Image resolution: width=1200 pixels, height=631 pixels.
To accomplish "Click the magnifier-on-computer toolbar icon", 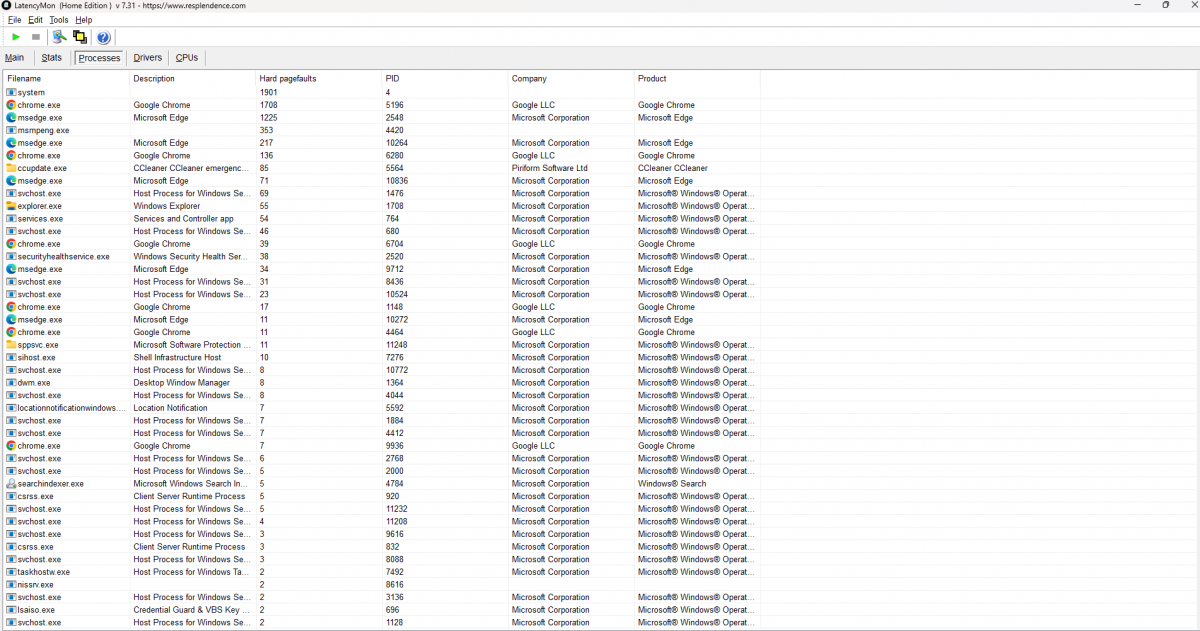I will tap(60, 37).
